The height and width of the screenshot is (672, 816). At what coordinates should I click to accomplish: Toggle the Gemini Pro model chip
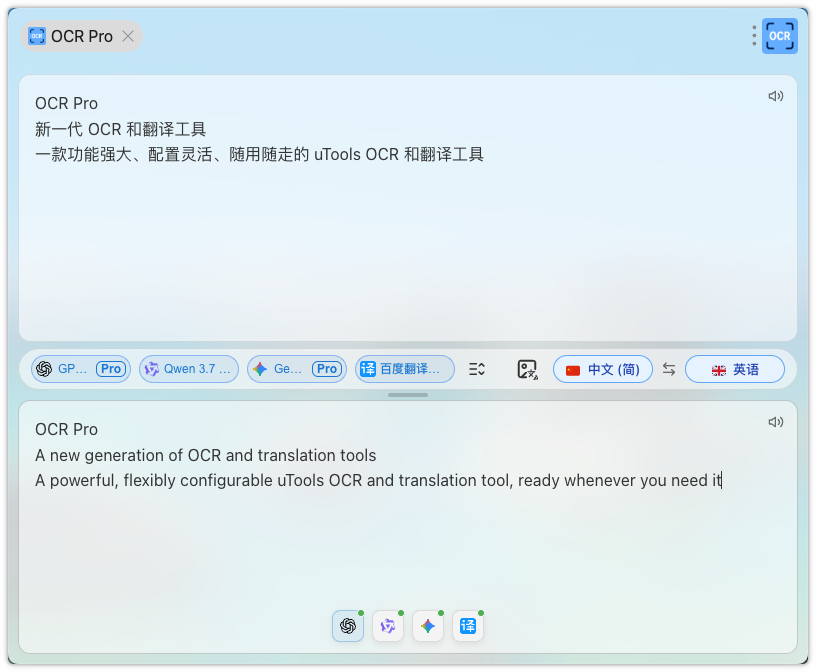(x=297, y=369)
